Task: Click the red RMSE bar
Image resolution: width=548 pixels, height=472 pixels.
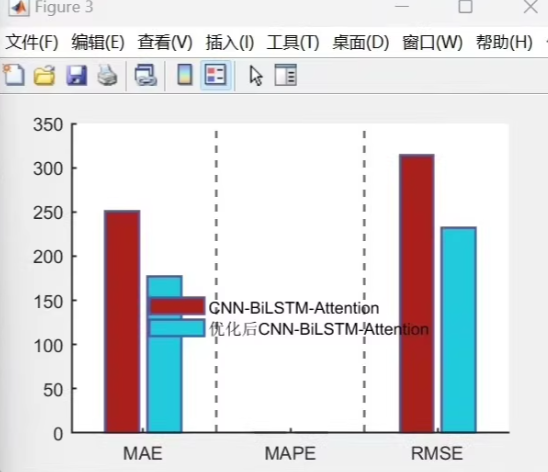Action: (x=417, y=293)
